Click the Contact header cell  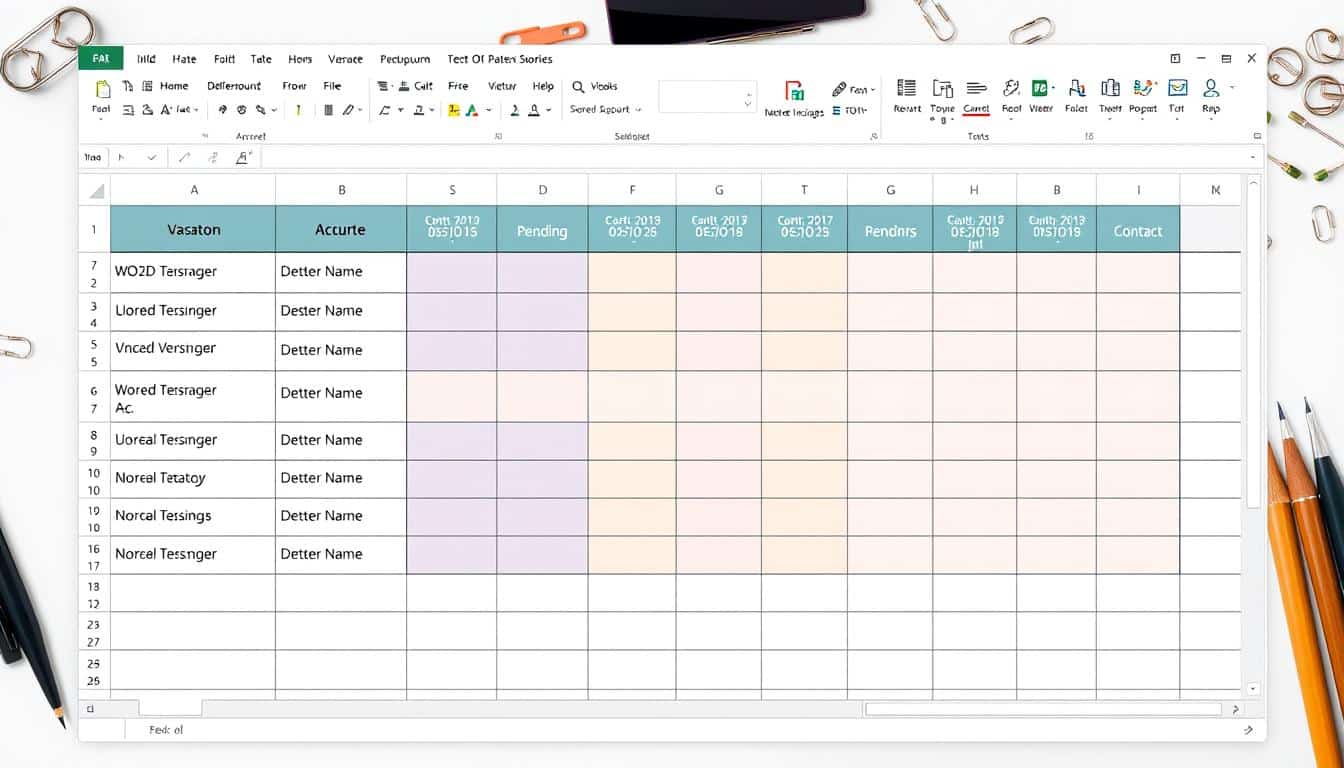click(x=1137, y=230)
